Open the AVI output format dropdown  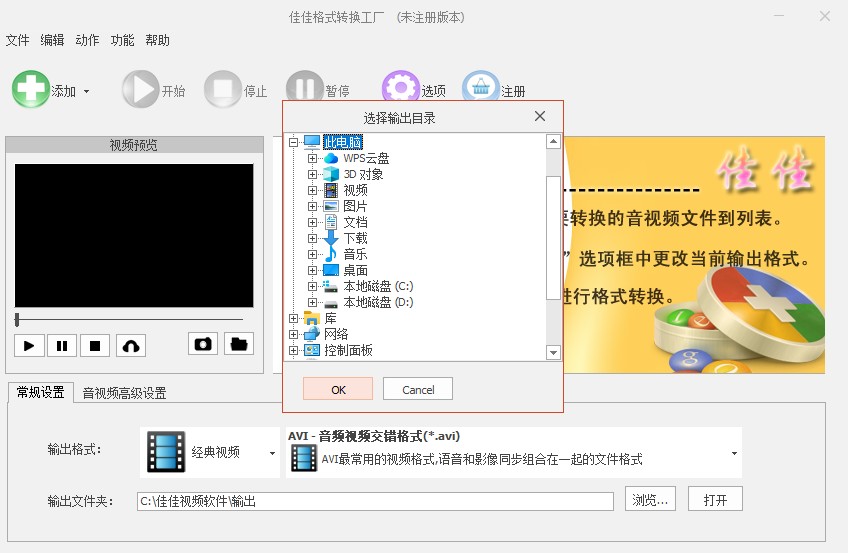pyautogui.click(x=734, y=453)
